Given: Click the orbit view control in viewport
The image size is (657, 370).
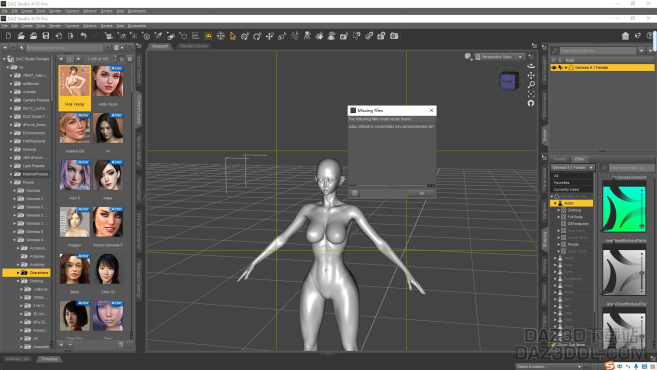Looking at the screenshot, I should click(531, 66).
